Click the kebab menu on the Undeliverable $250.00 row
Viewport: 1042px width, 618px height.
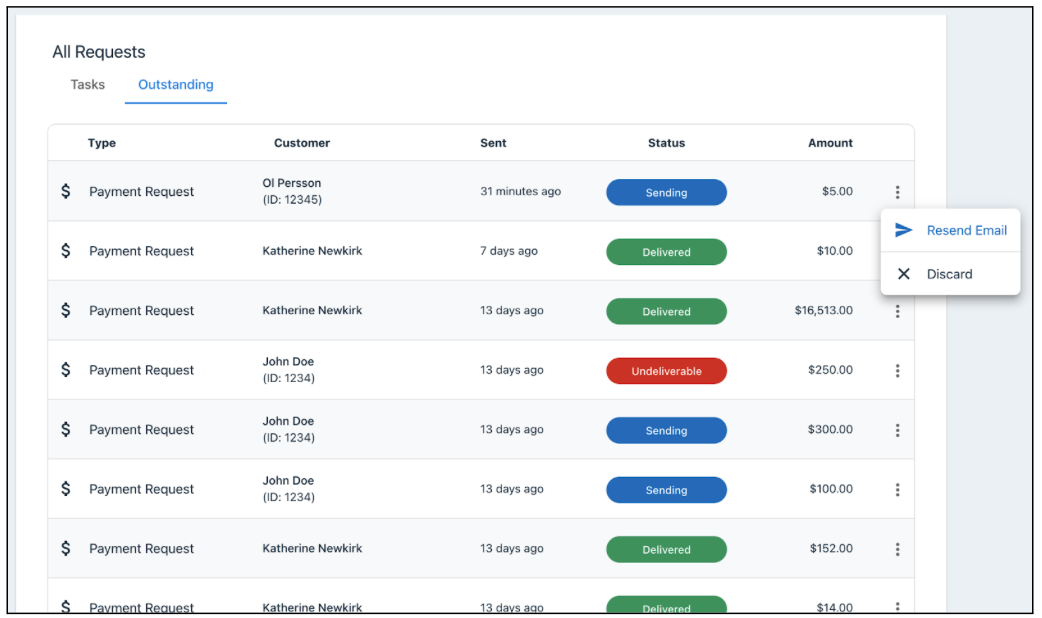point(897,371)
